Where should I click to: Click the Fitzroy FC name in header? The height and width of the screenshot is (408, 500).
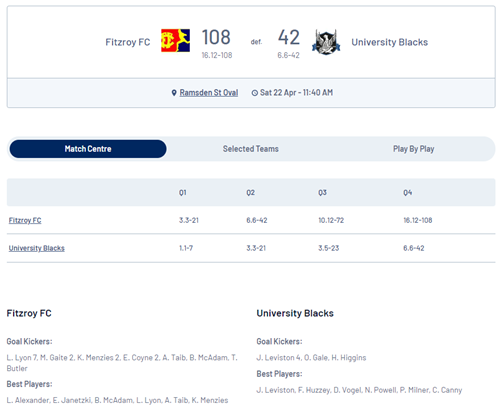pos(128,42)
